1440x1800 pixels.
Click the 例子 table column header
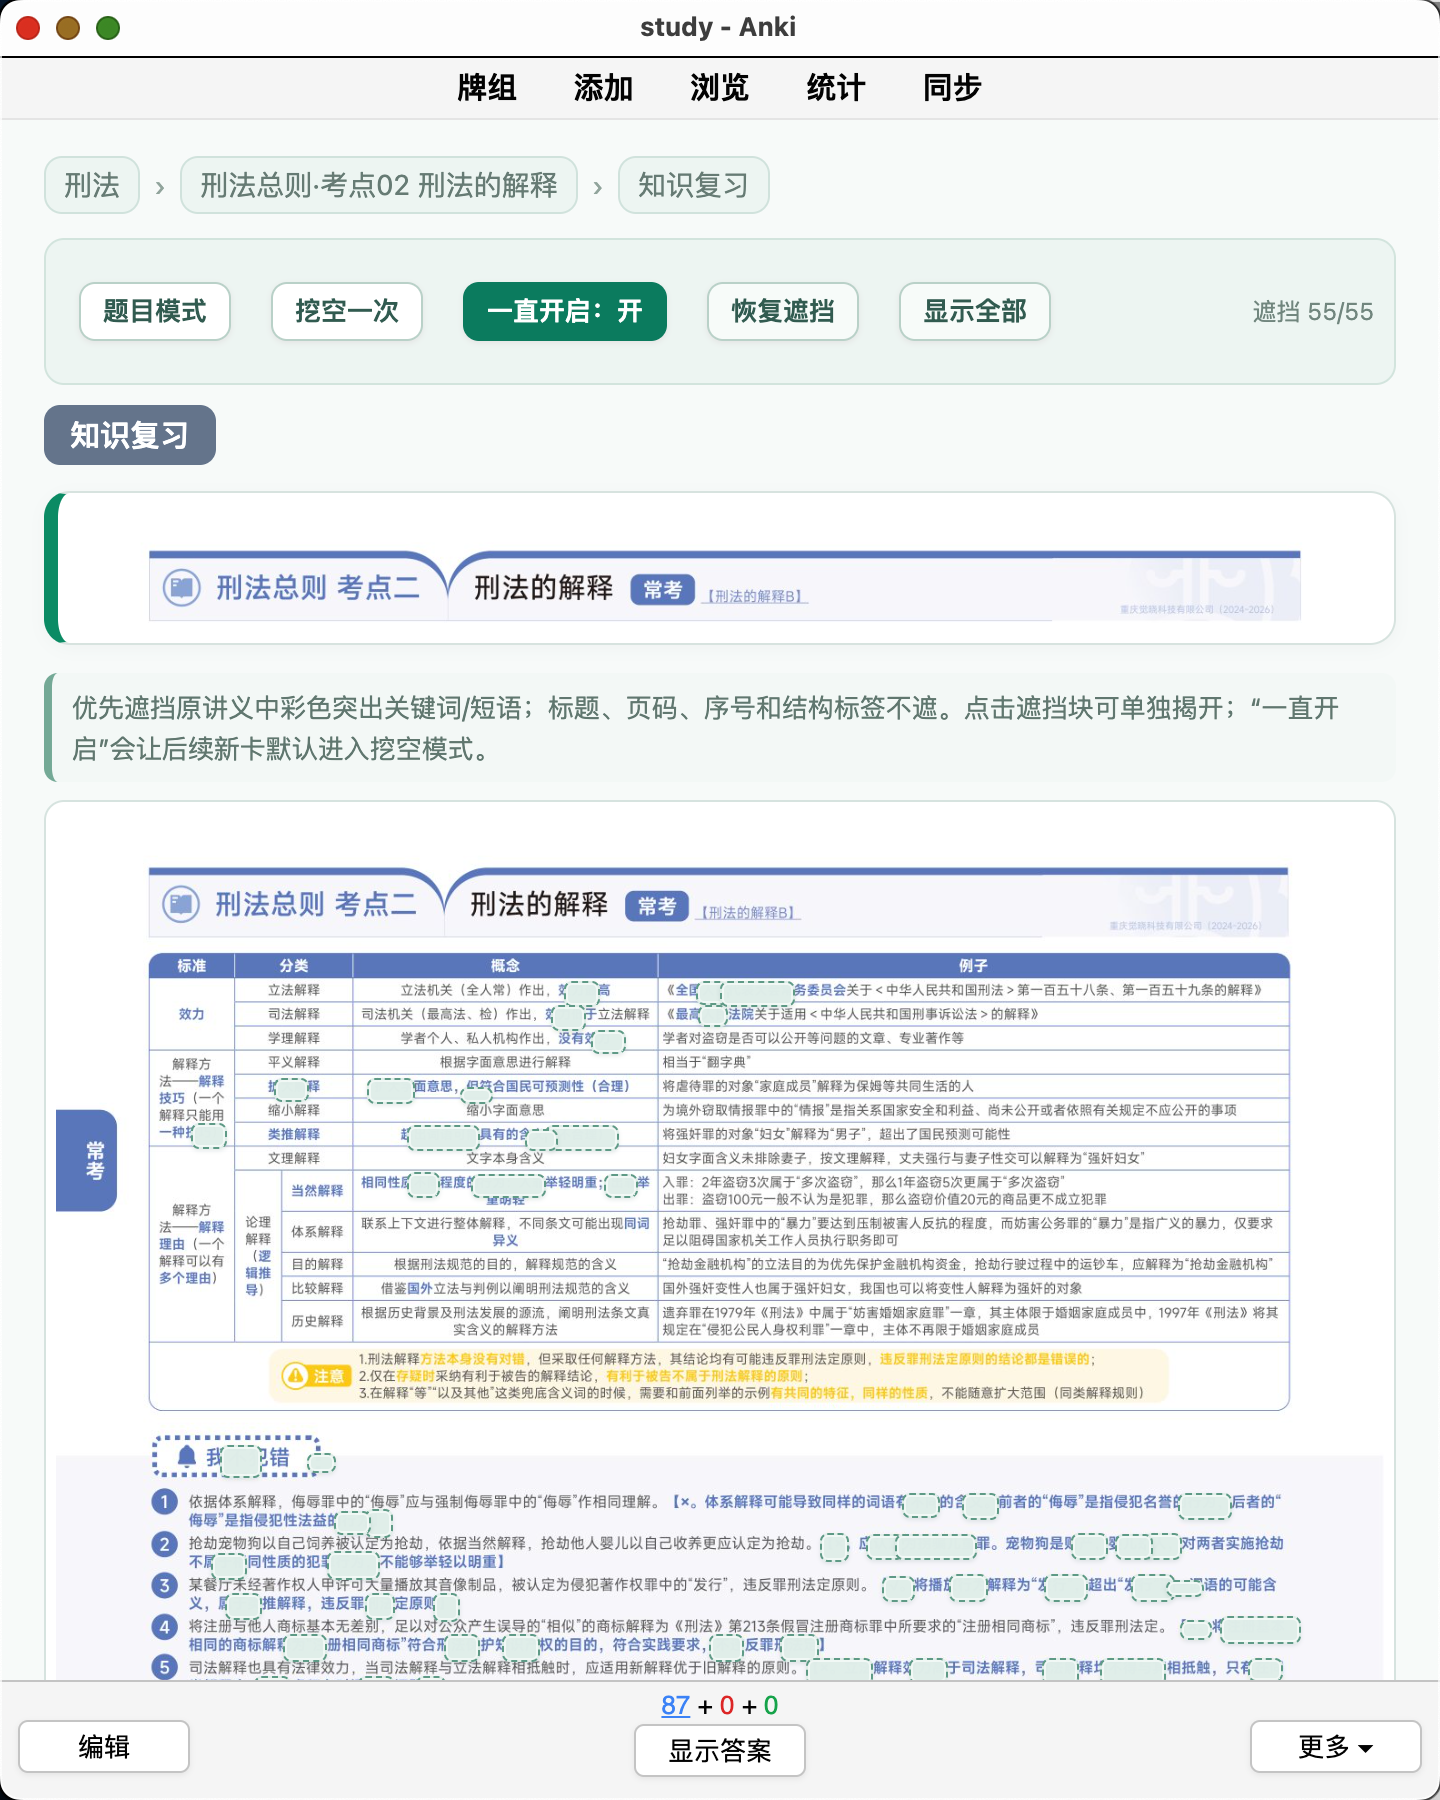973,965
